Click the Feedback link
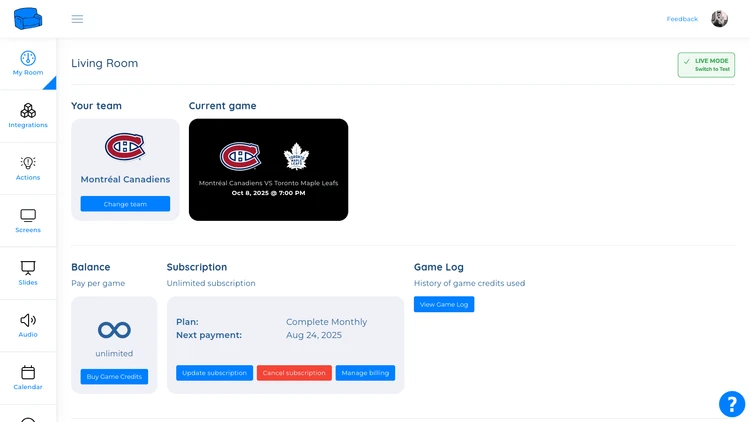The height and width of the screenshot is (422, 750). (682, 19)
